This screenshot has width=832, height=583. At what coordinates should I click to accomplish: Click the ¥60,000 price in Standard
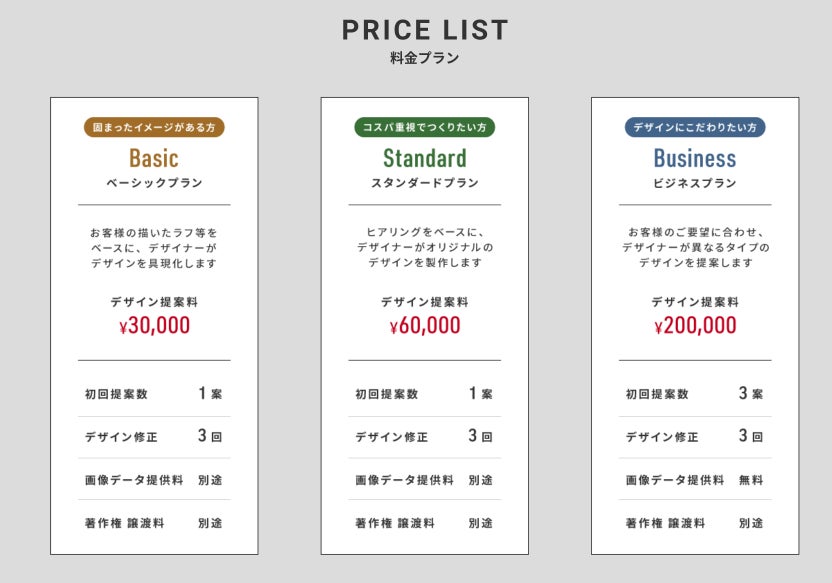(x=424, y=326)
